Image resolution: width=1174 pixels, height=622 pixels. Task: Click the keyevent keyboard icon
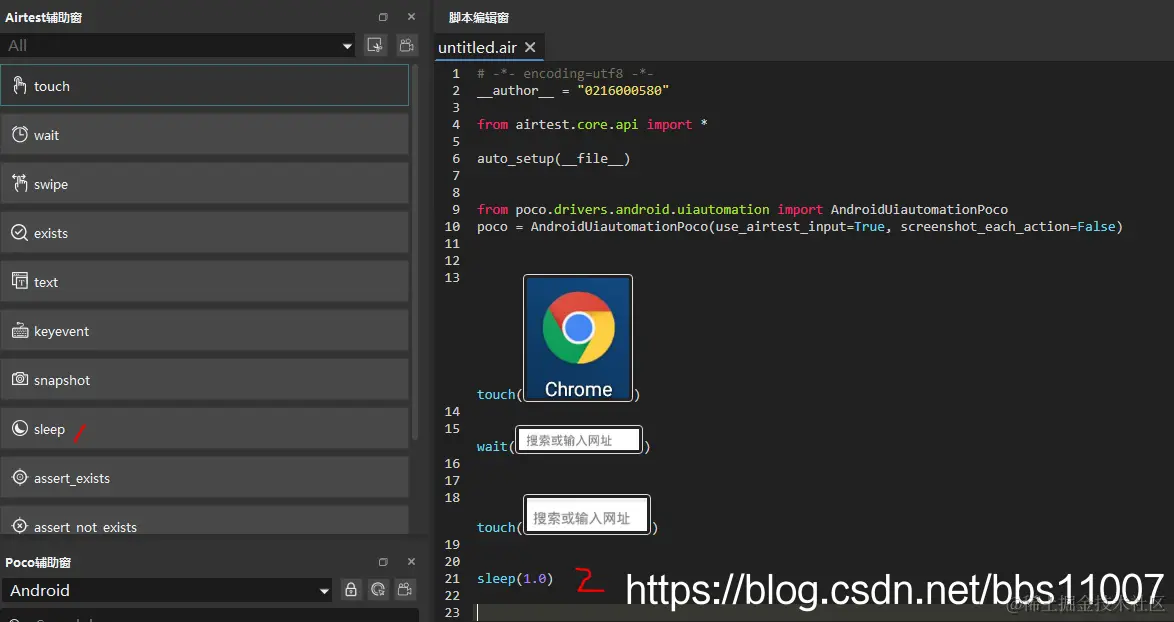coord(19,331)
